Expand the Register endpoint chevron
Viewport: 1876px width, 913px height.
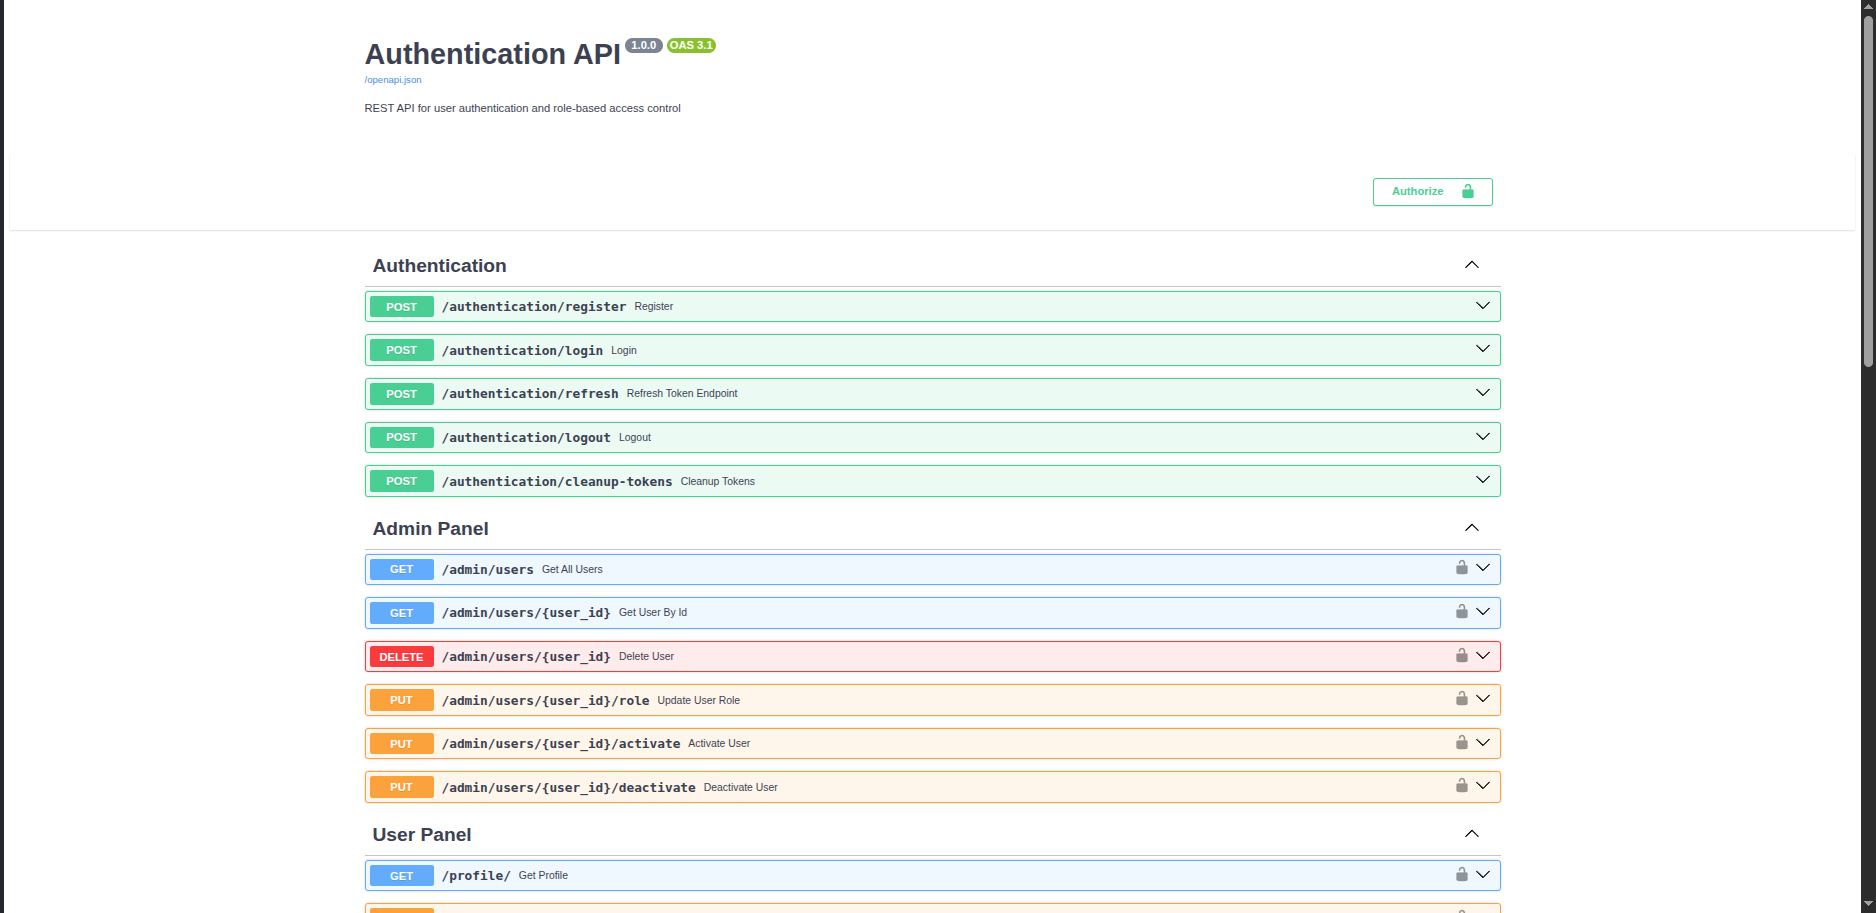(1482, 306)
